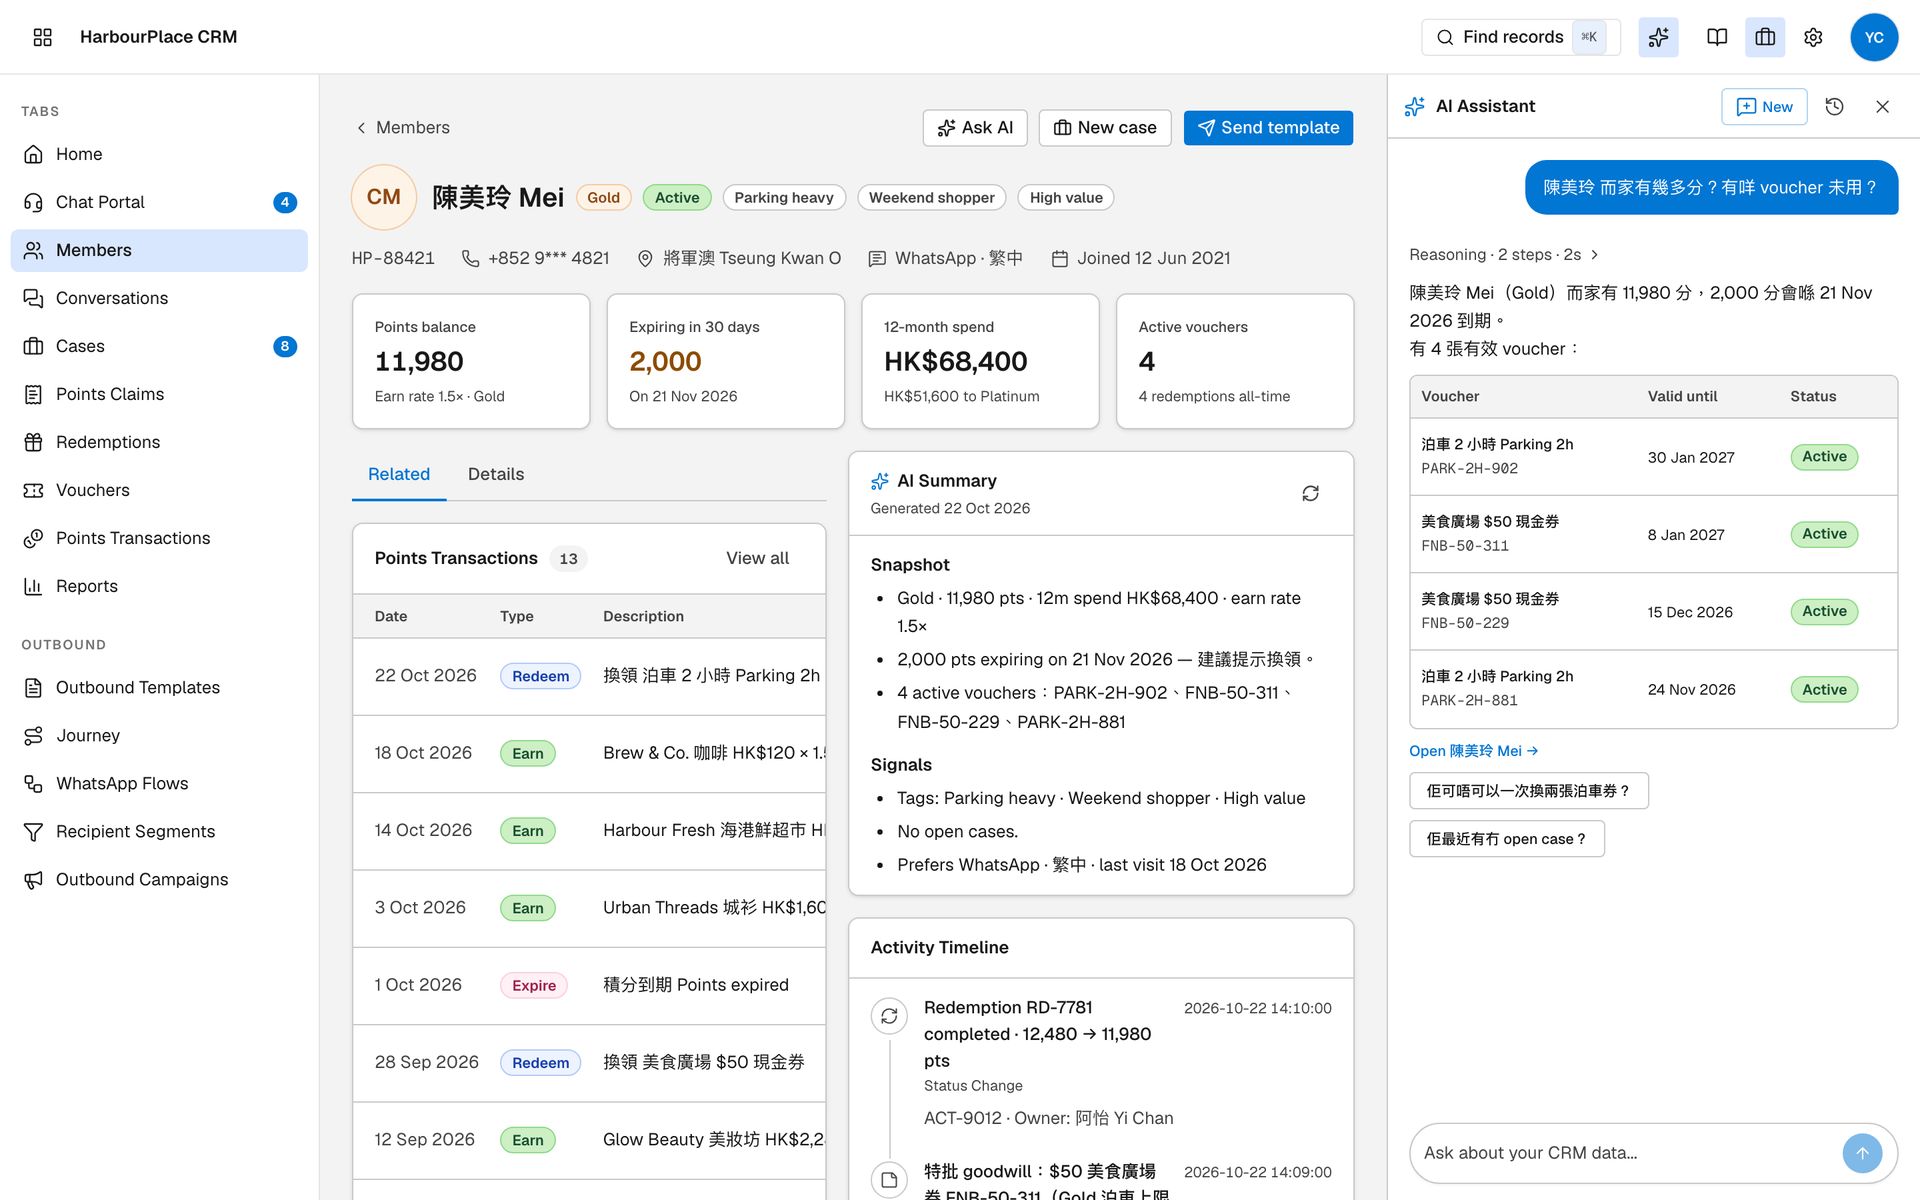Viewport: 1920px width, 1200px height.
Task: Click the PARK-2H-902 voucher row
Action: coord(1653,457)
